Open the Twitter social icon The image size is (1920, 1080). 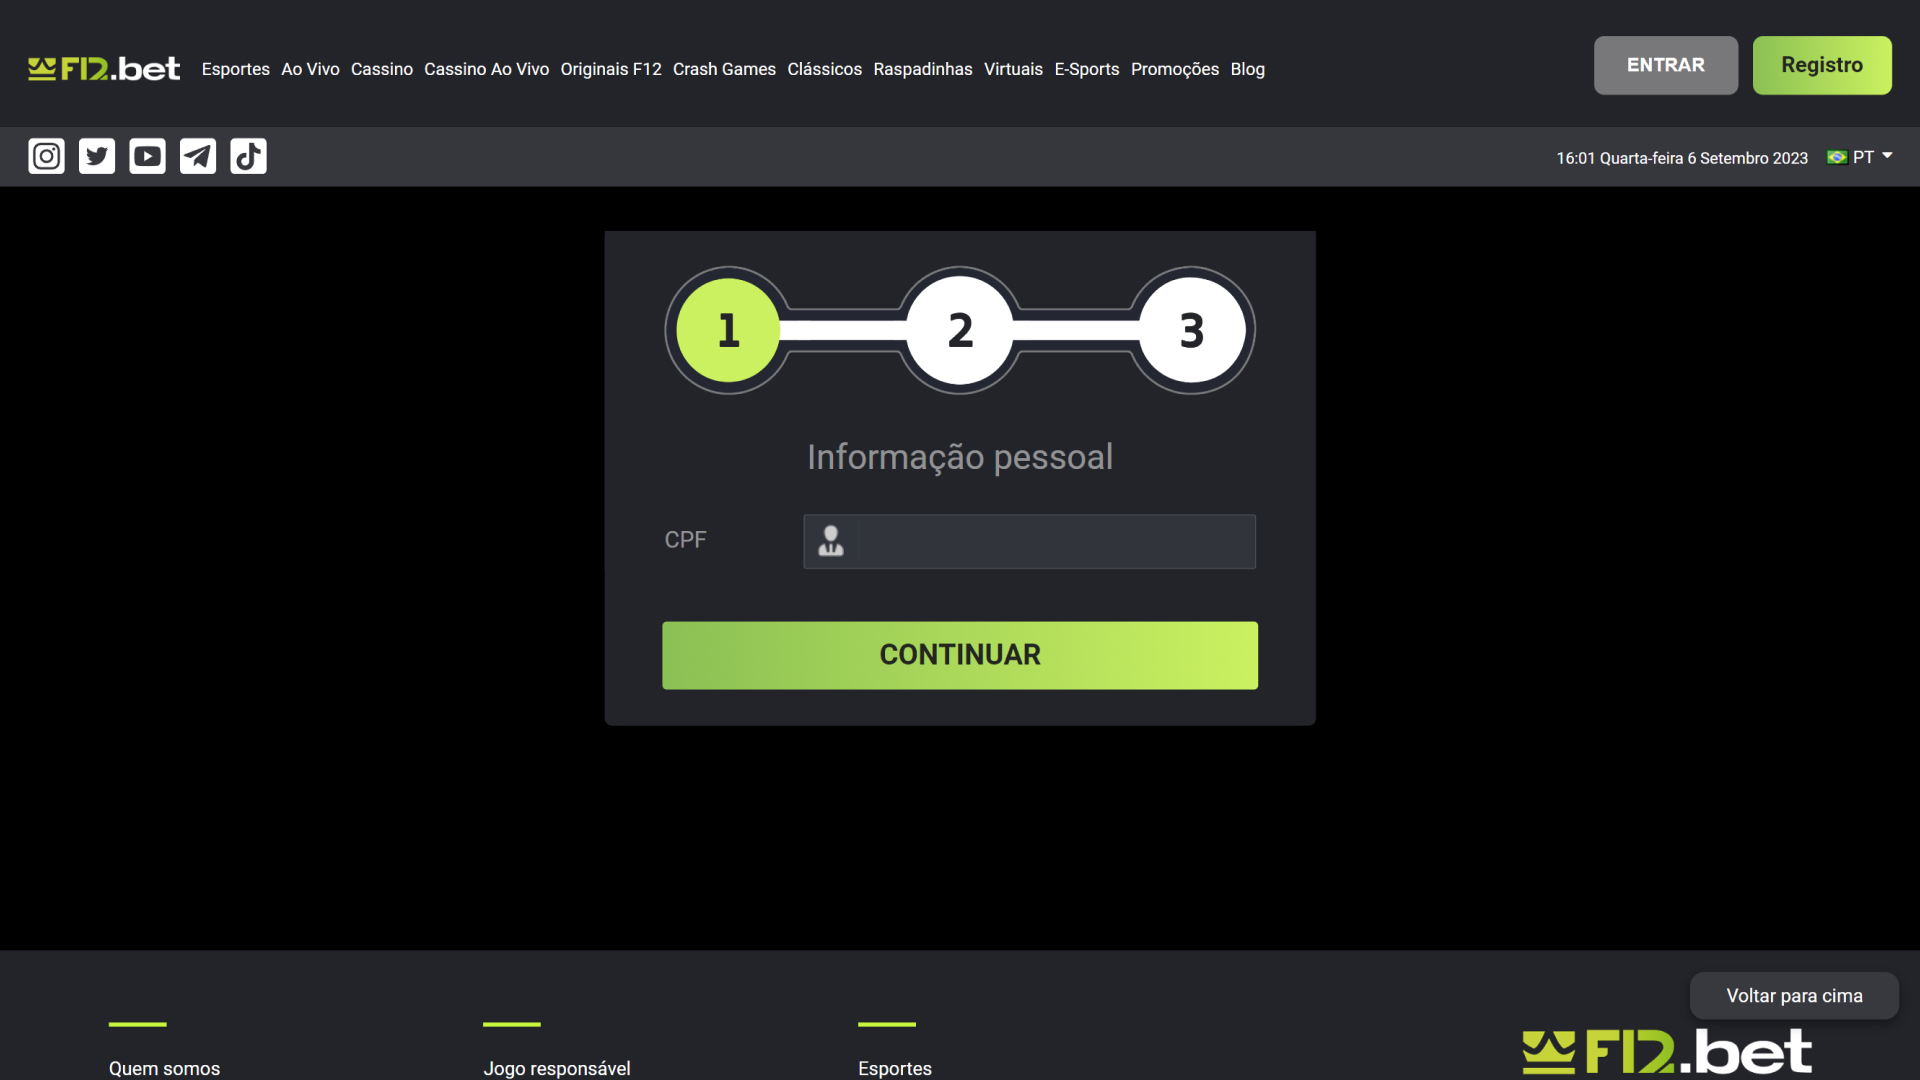click(x=97, y=156)
